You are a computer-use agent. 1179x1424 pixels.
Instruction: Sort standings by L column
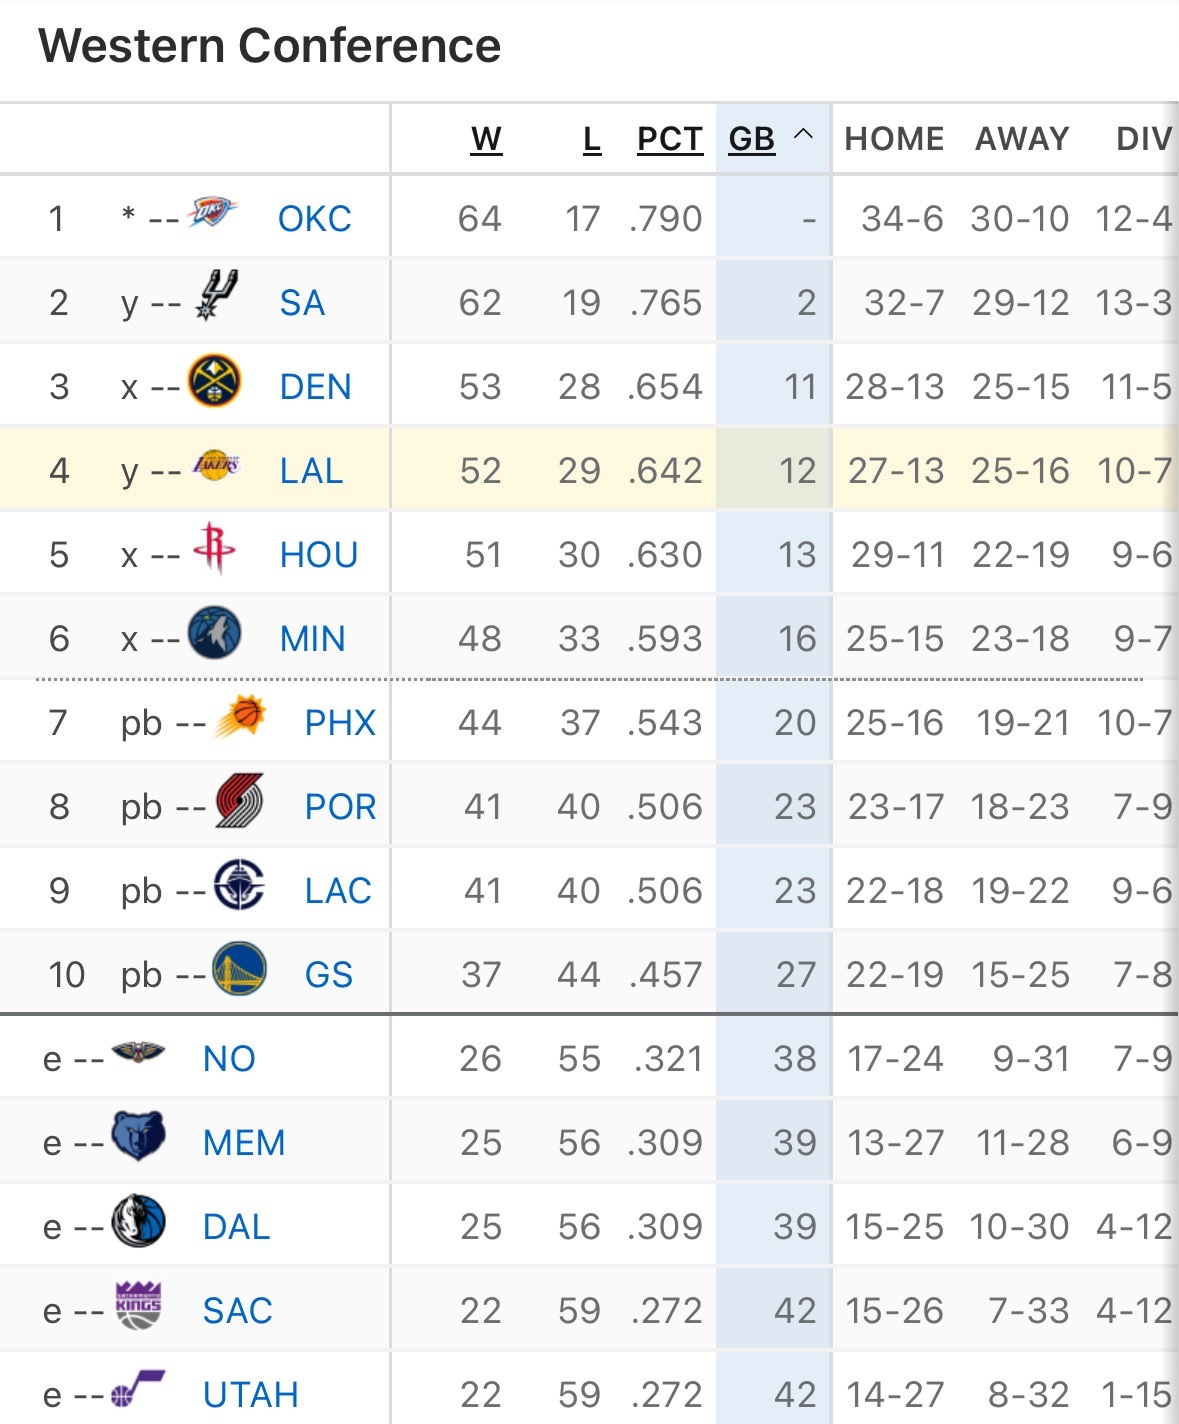[592, 139]
